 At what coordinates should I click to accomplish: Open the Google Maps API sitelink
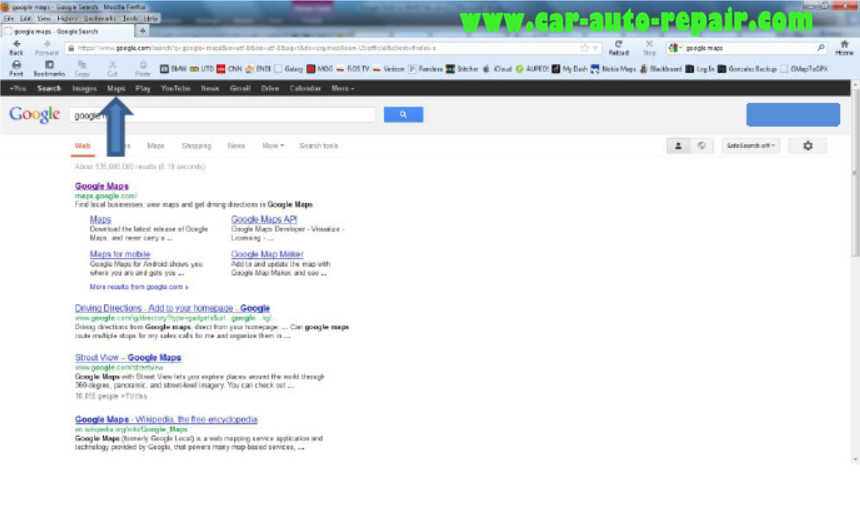click(264, 219)
